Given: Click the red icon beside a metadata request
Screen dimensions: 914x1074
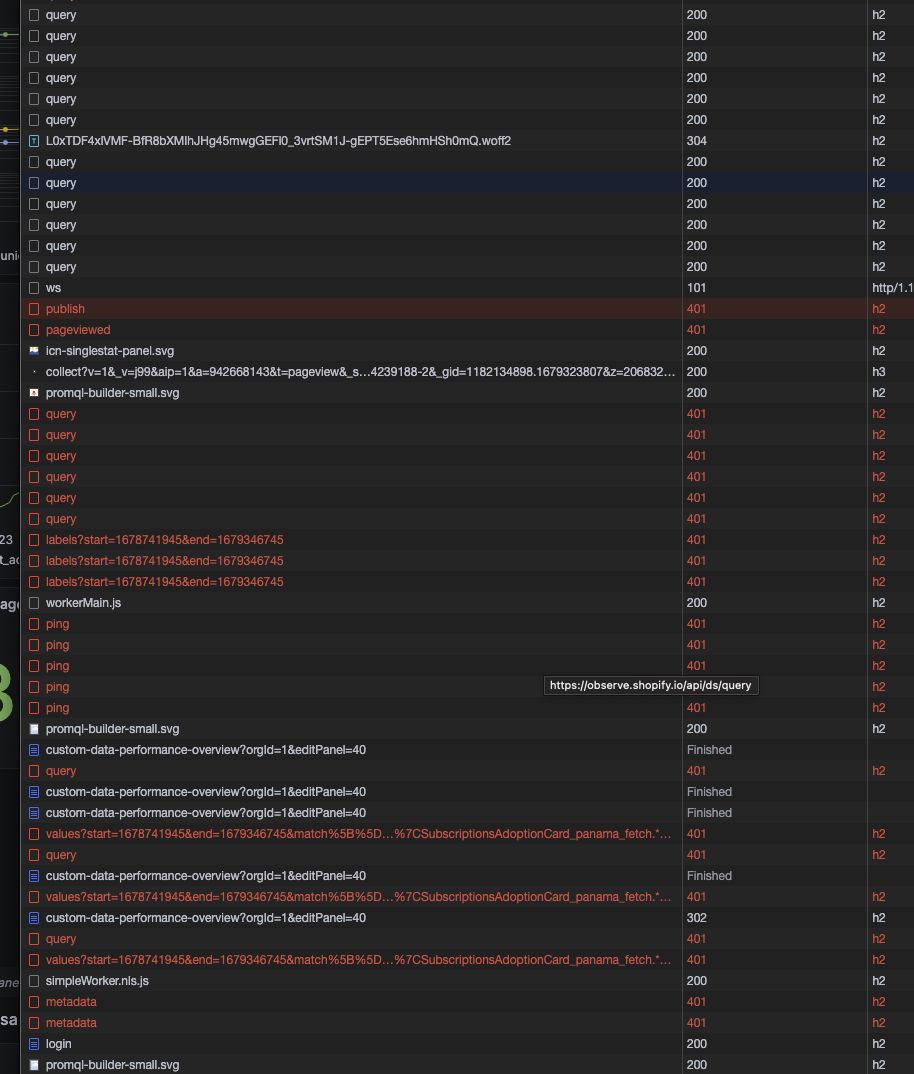Looking at the screenshot, I should point(33,1001).
